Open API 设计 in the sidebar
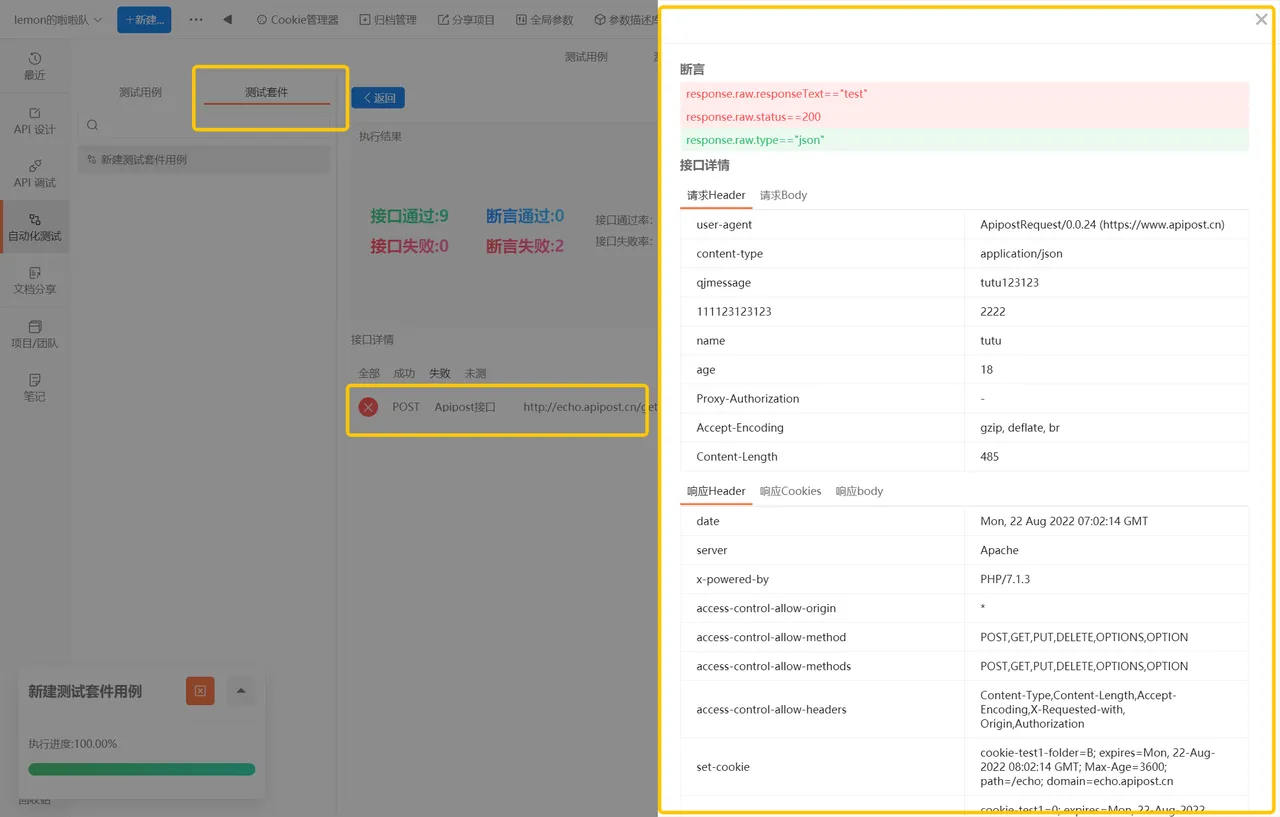1280x817 pixels. click(35, 120)
